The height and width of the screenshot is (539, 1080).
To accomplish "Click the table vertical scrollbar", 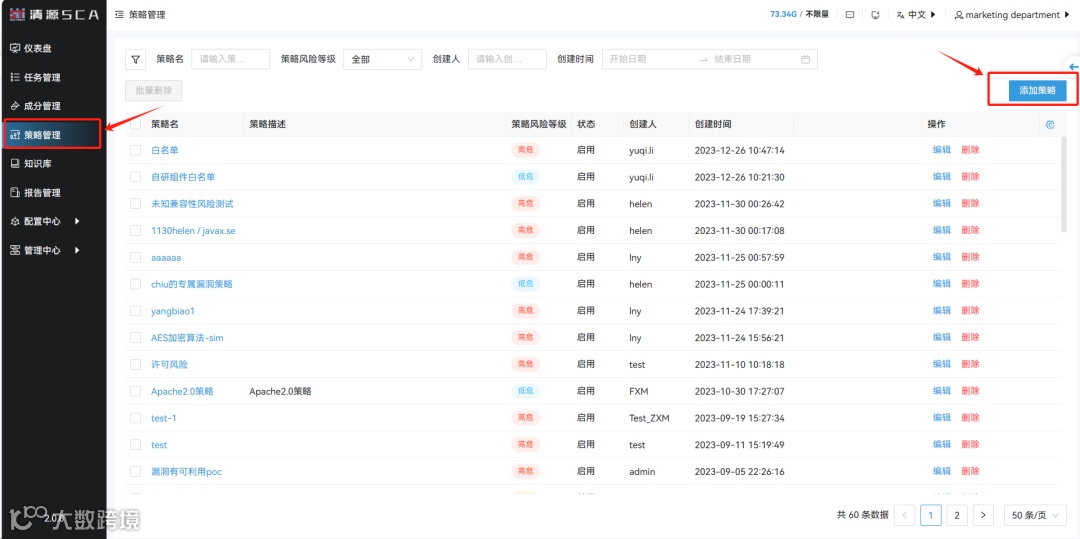I will coord(1063,184).
